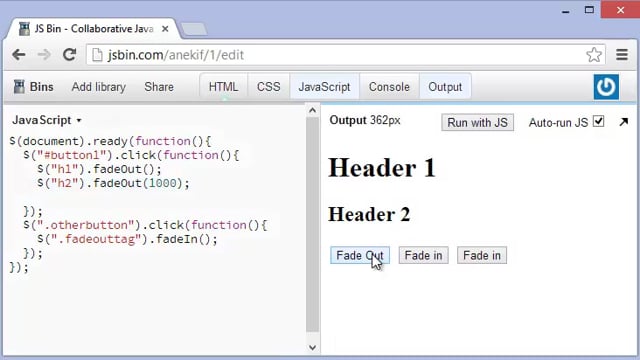Close the JS Bin browser tab
Viewport: 640px width, 360px height.
(165, 29)
